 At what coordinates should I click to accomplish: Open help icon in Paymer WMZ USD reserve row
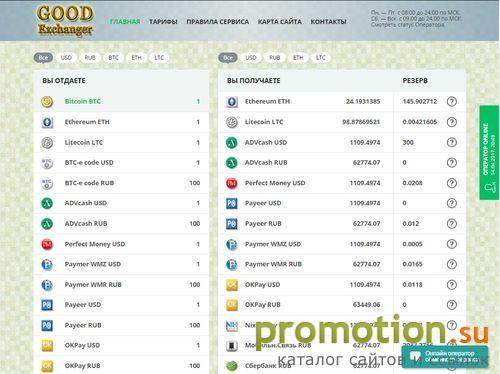point(452,244)
